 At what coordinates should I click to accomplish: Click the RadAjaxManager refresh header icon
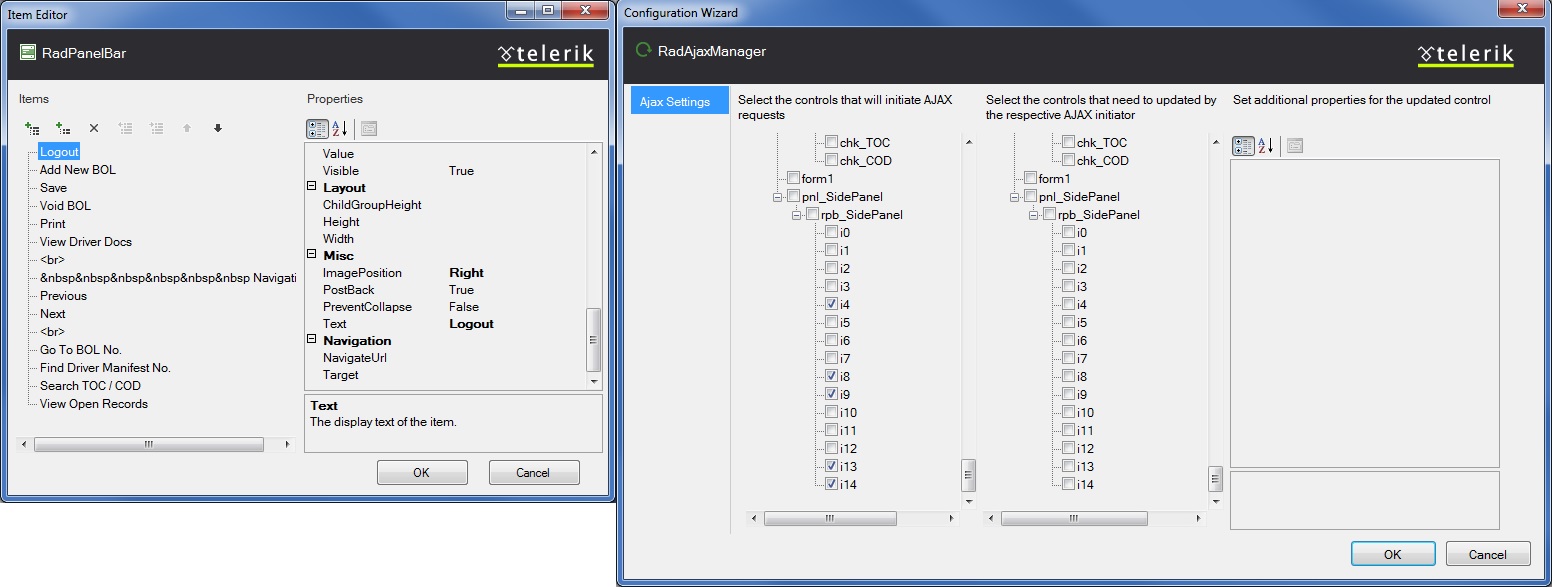(x=643, y=51)
